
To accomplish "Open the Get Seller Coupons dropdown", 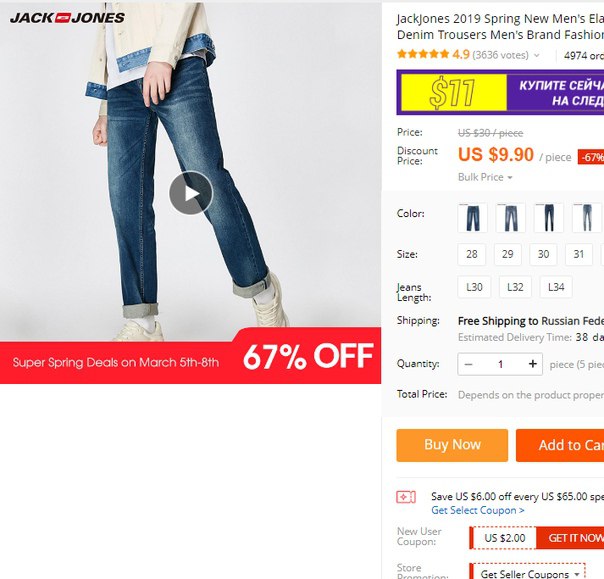I will 530,574.
